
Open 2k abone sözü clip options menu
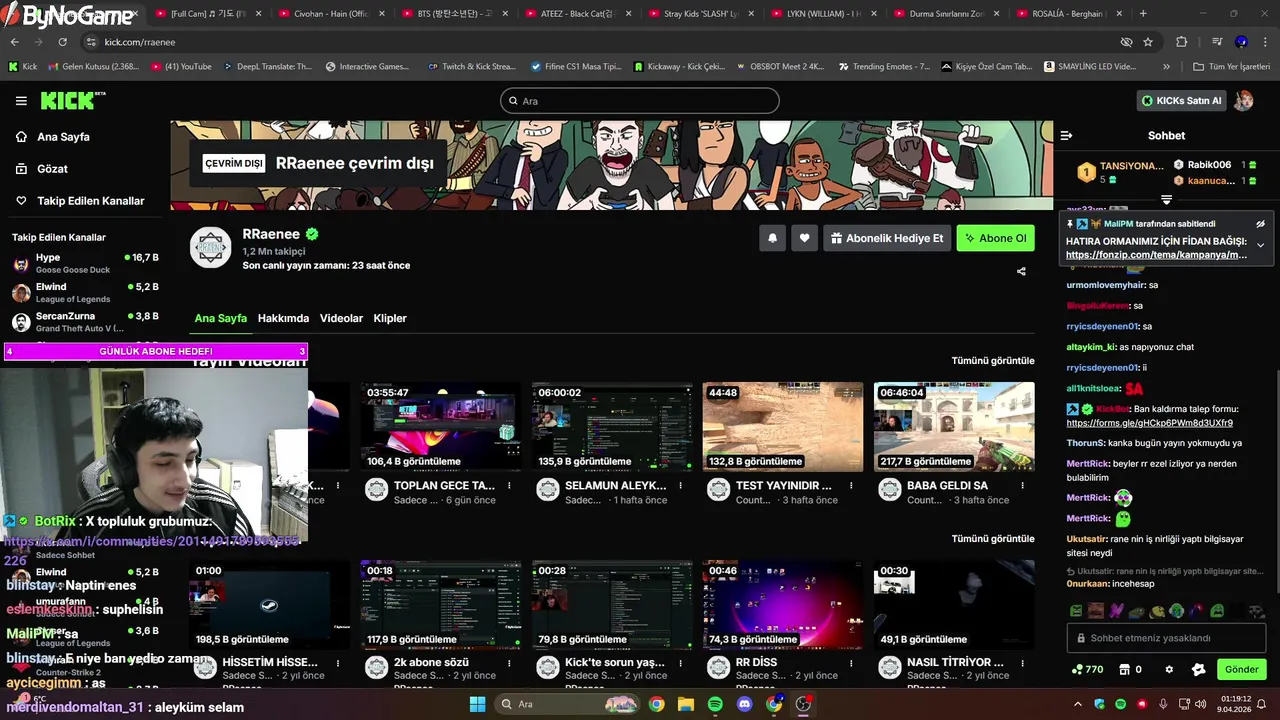509,663
